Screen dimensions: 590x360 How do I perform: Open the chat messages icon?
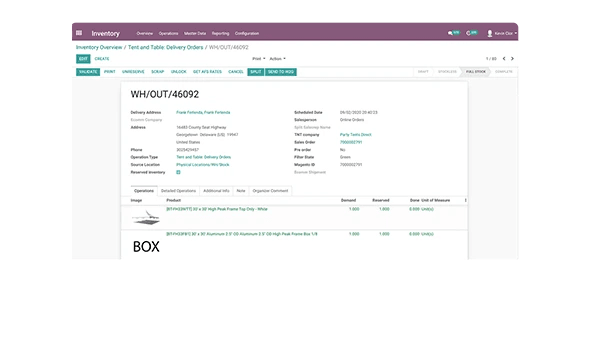[x=450, y=33]
